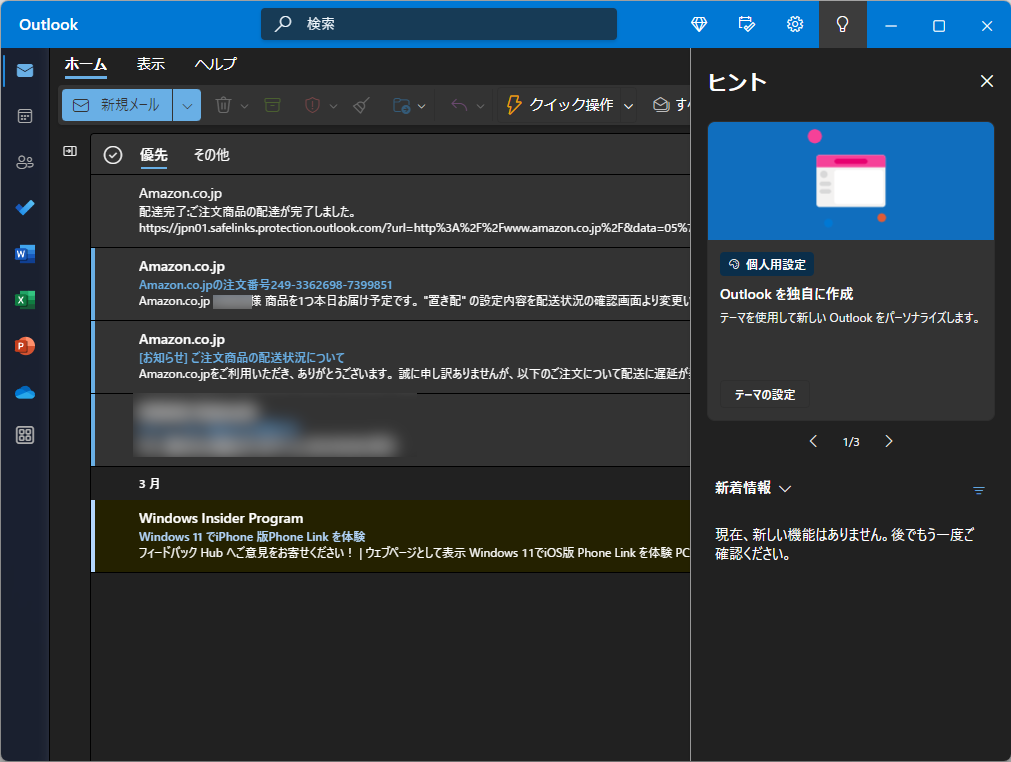Open the People view from the sidebar
Screen dimensions: 1011x762
coord(24,161)
